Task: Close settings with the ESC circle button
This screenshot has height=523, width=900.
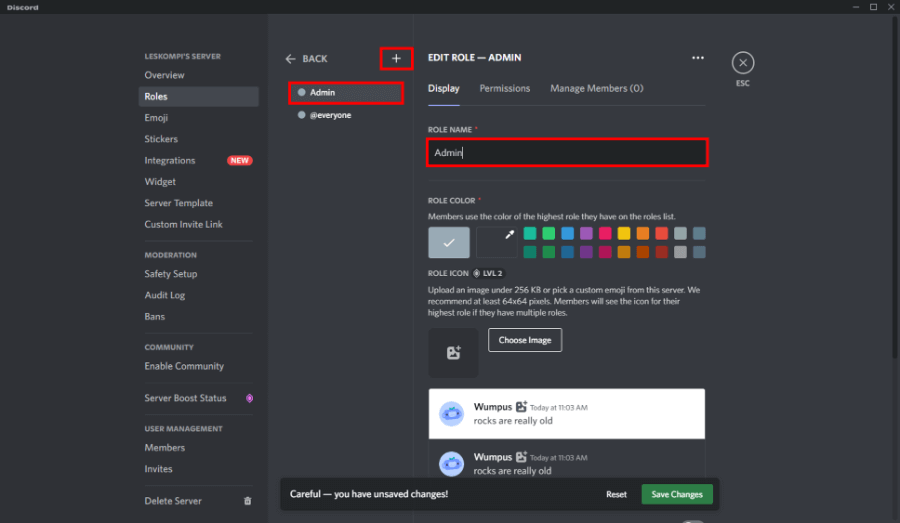Action: [743, 63]
